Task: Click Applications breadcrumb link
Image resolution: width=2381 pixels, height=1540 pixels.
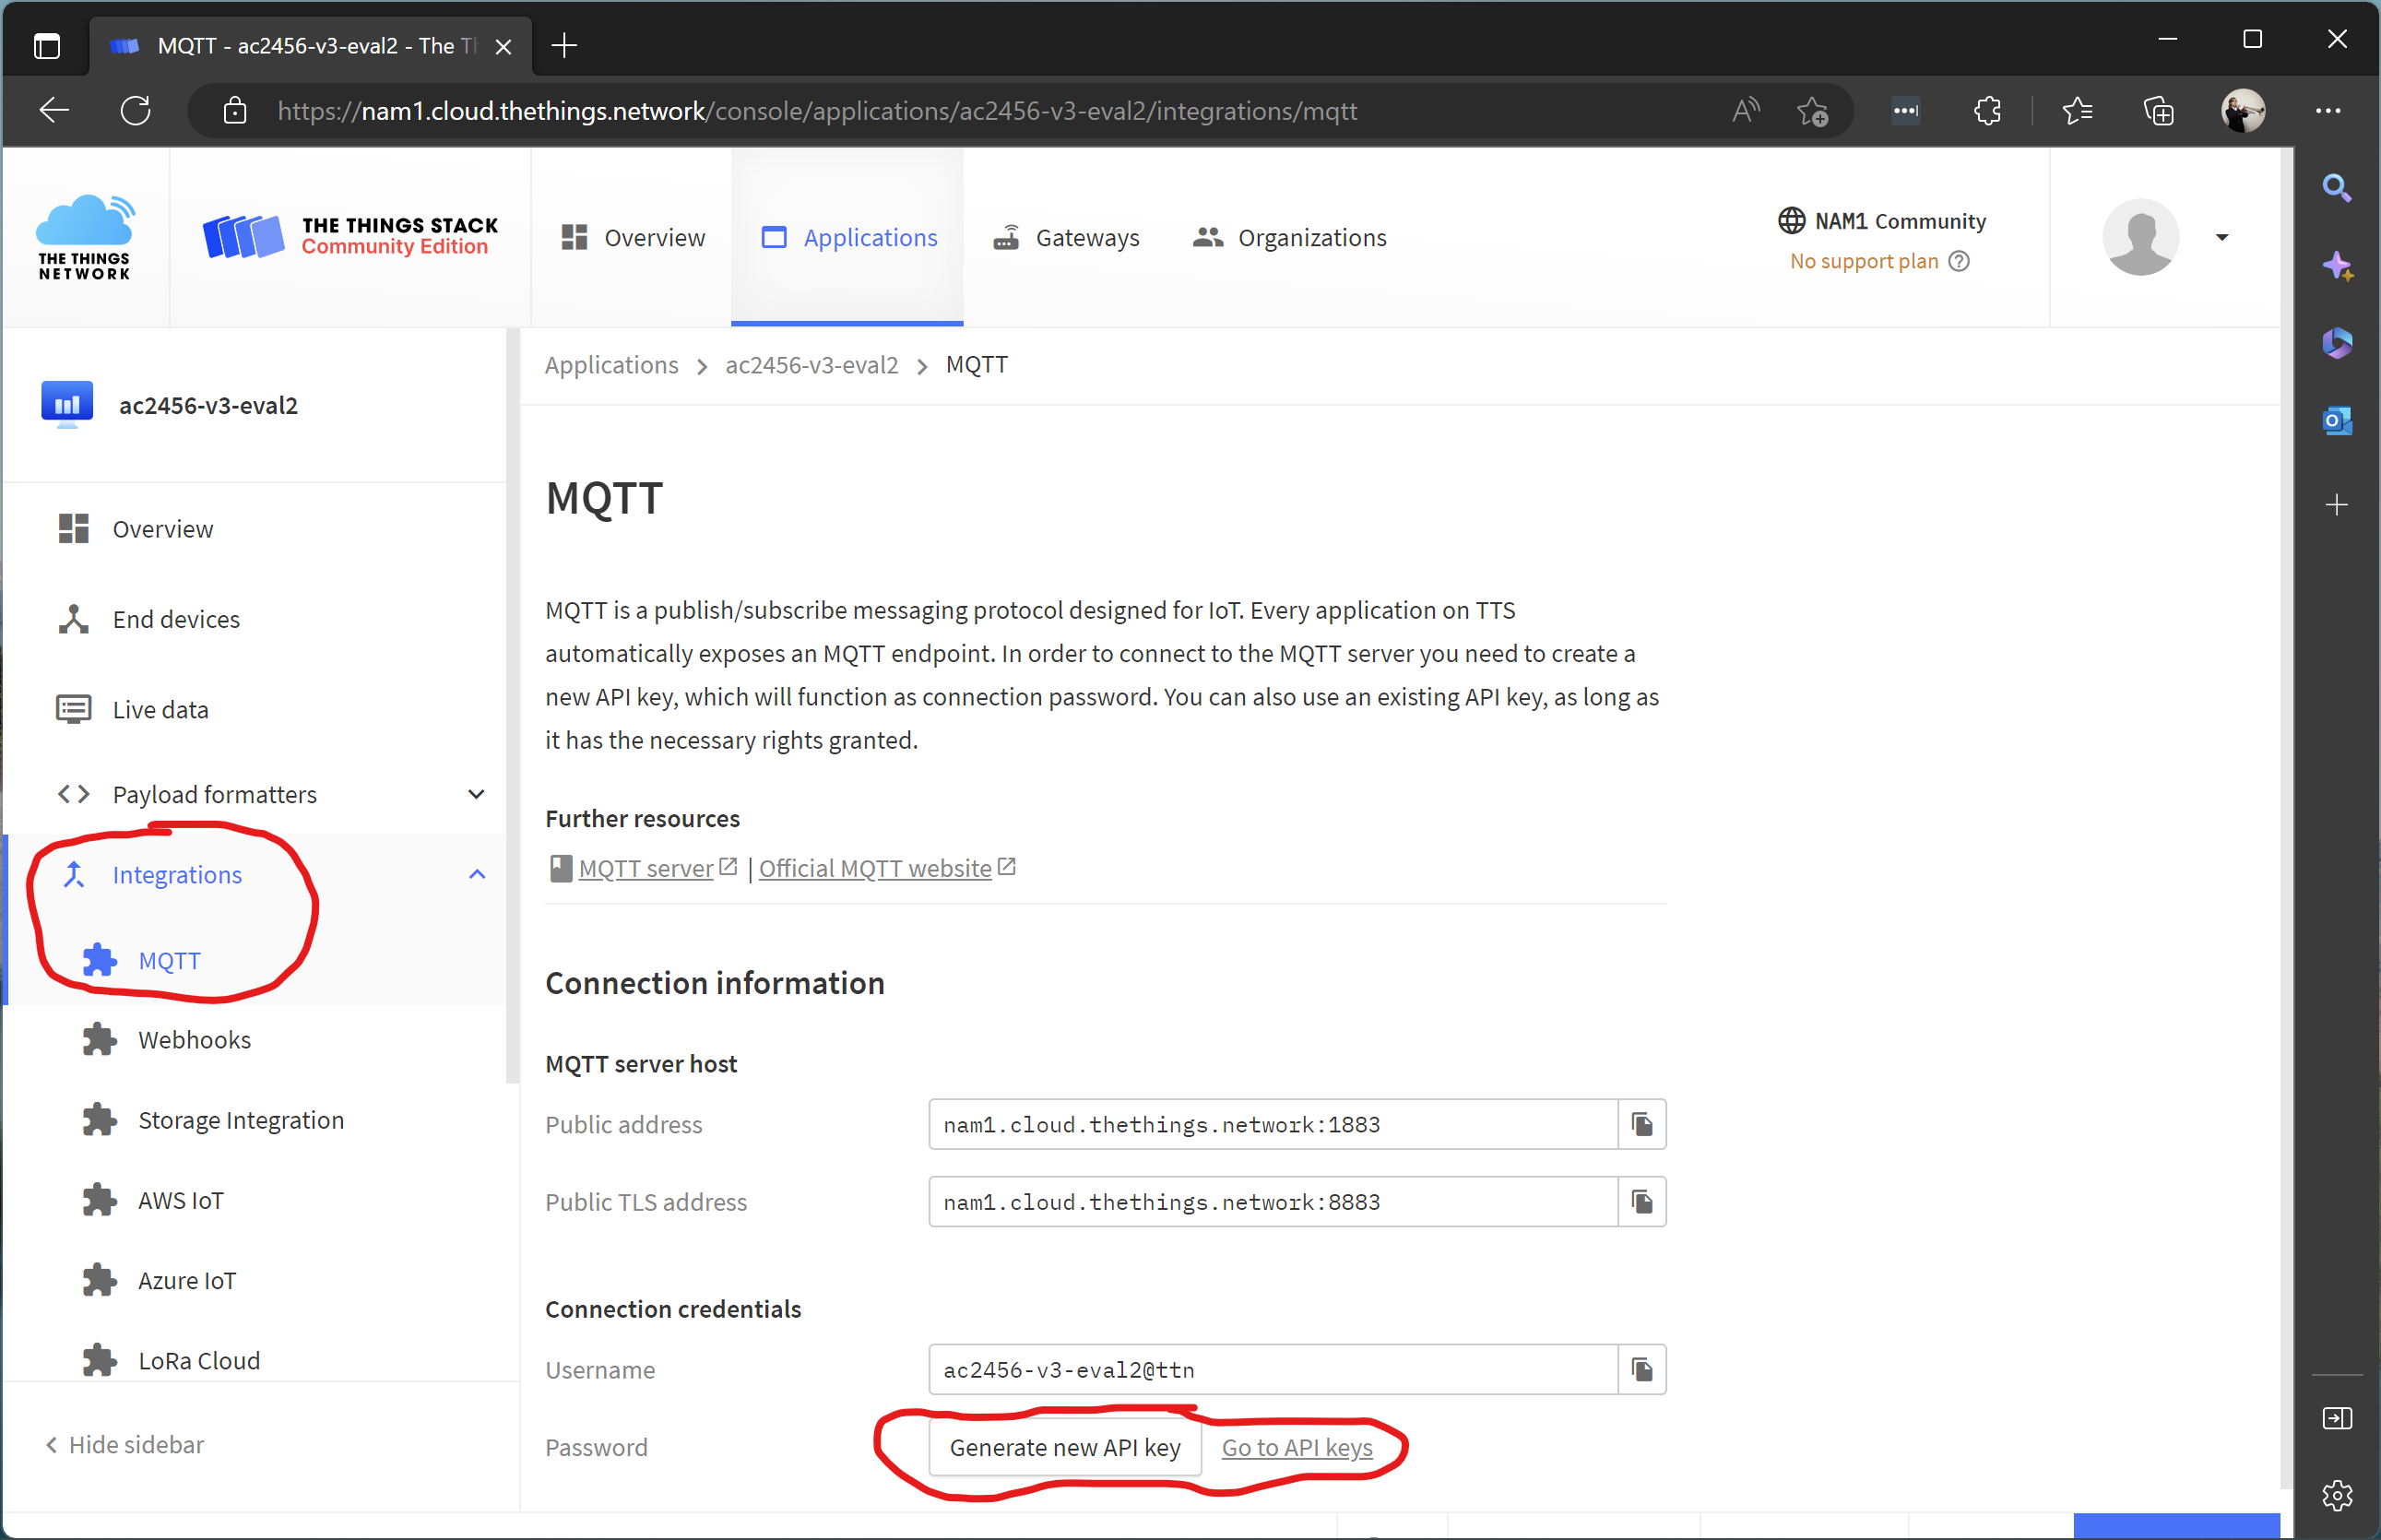Action: (611, 365)
